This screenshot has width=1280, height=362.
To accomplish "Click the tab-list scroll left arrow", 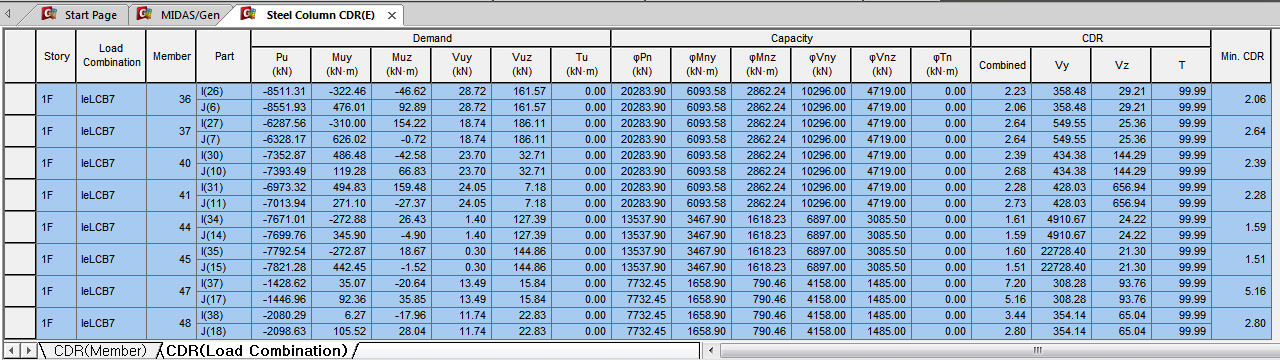I will [9, 15].
